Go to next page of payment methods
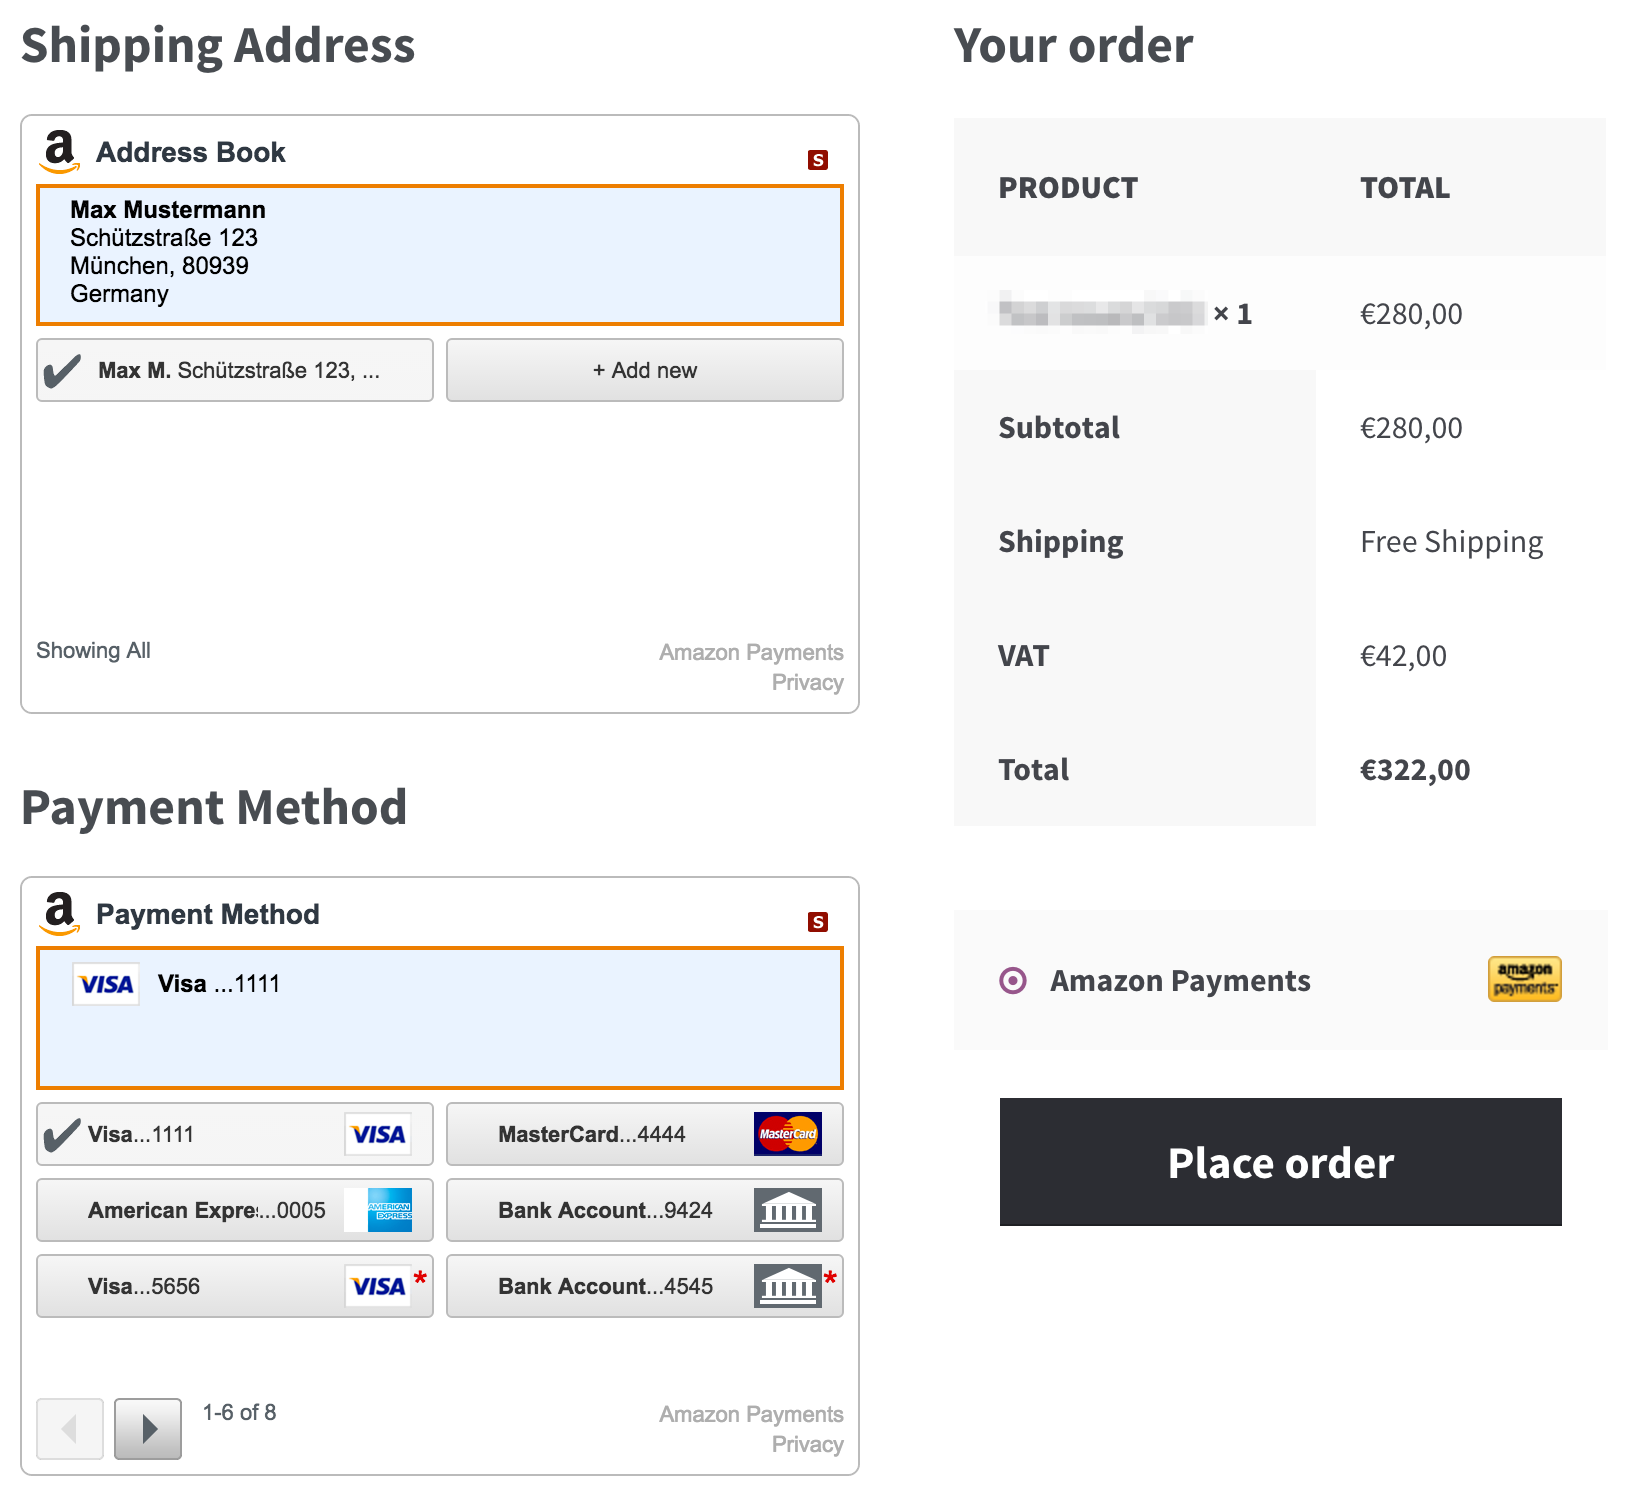Screen dimensions: 1638x1496 148,1429
